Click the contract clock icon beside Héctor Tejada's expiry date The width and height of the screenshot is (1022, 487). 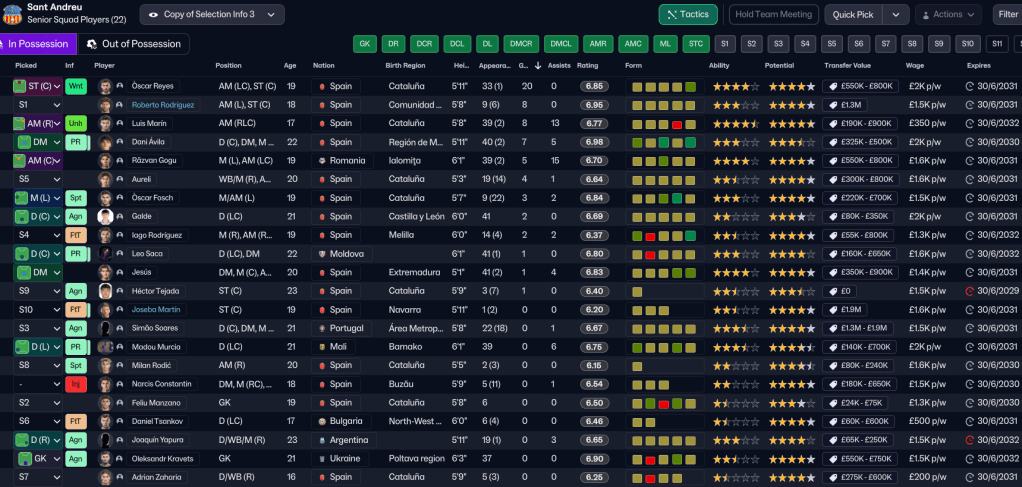969,291
